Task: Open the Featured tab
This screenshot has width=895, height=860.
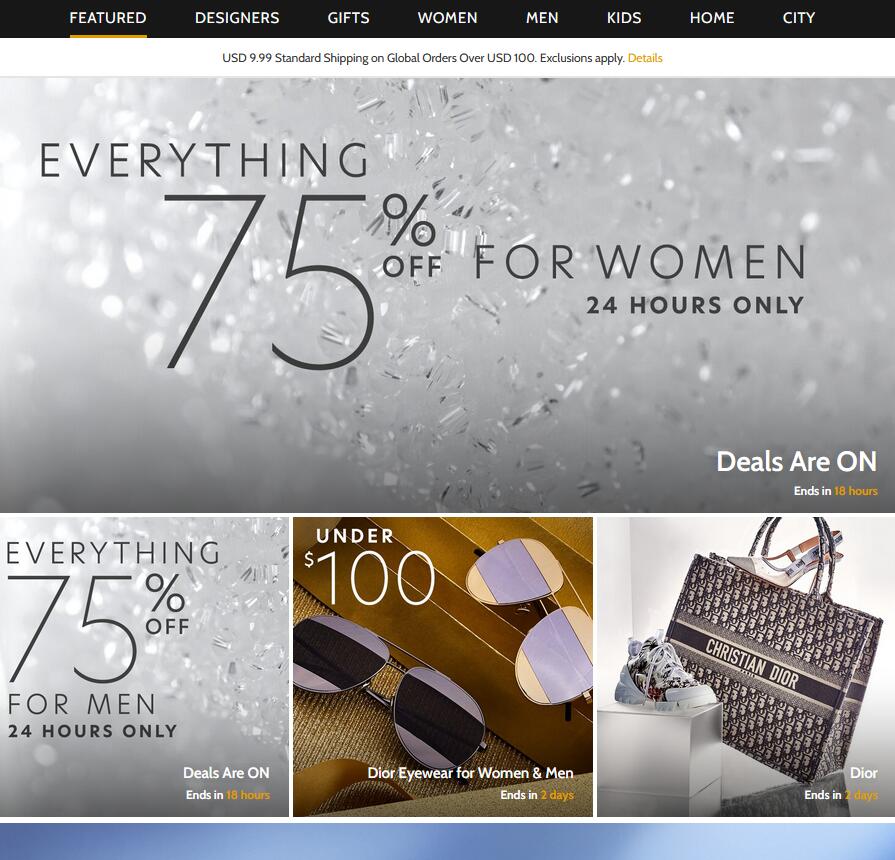Action: [108, 18]
